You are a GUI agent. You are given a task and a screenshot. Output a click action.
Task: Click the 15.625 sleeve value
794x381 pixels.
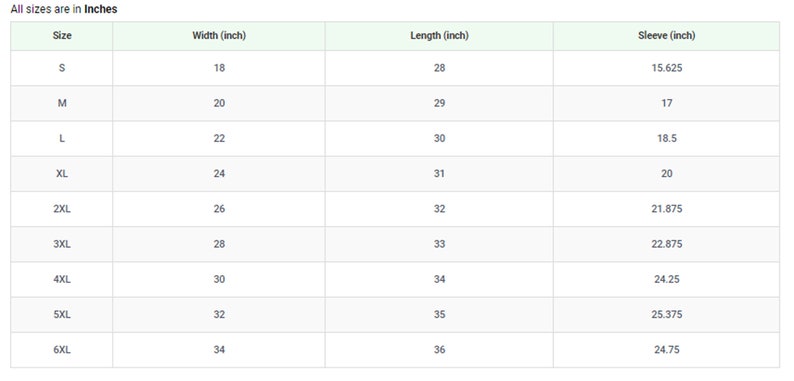pos(666,68)
